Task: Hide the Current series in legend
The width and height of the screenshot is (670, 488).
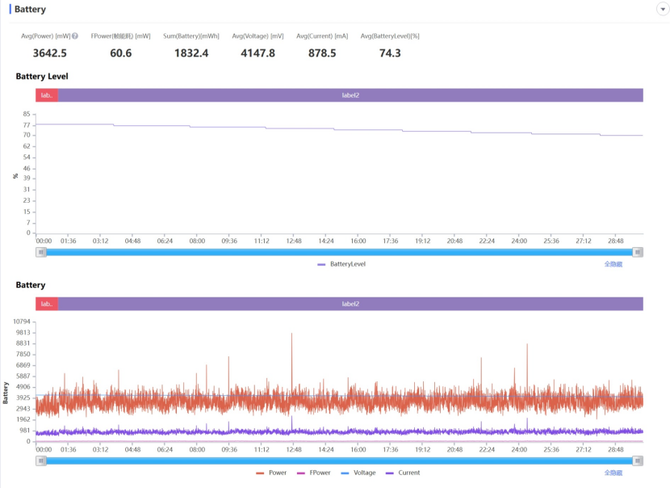Action: tap(403, 473)
